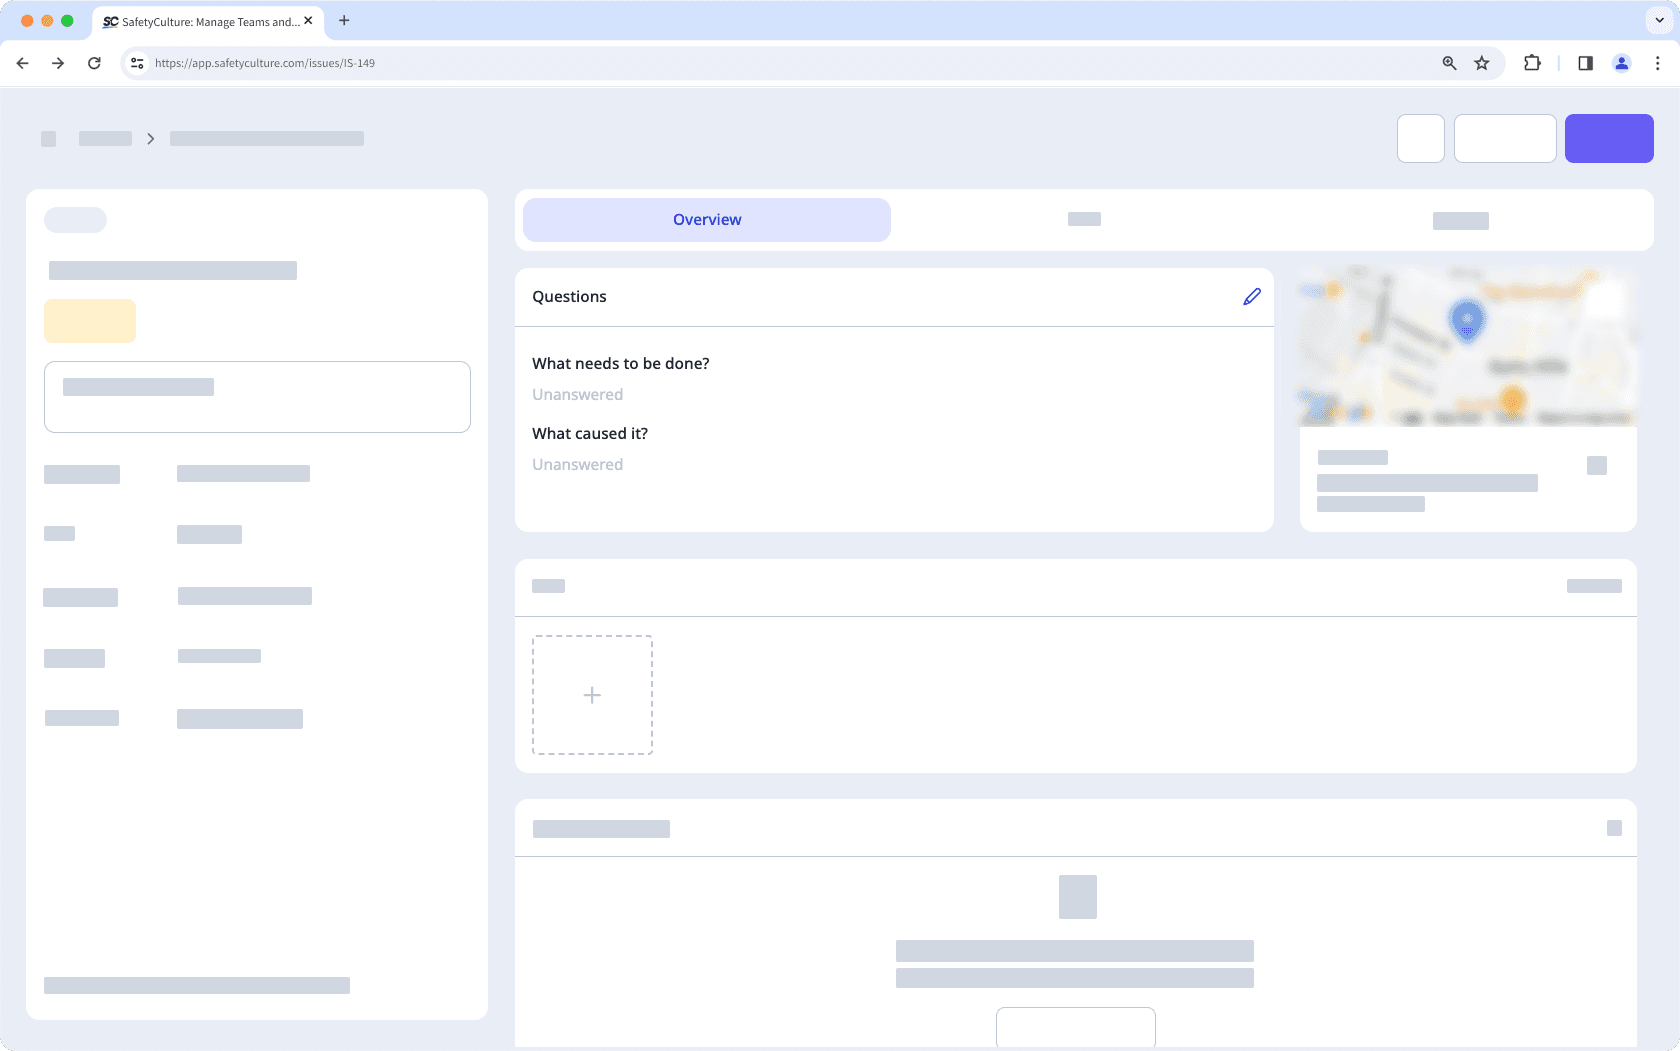
Task: Click the breadcrumb chevron near the top
Action: tap(151, 138)
